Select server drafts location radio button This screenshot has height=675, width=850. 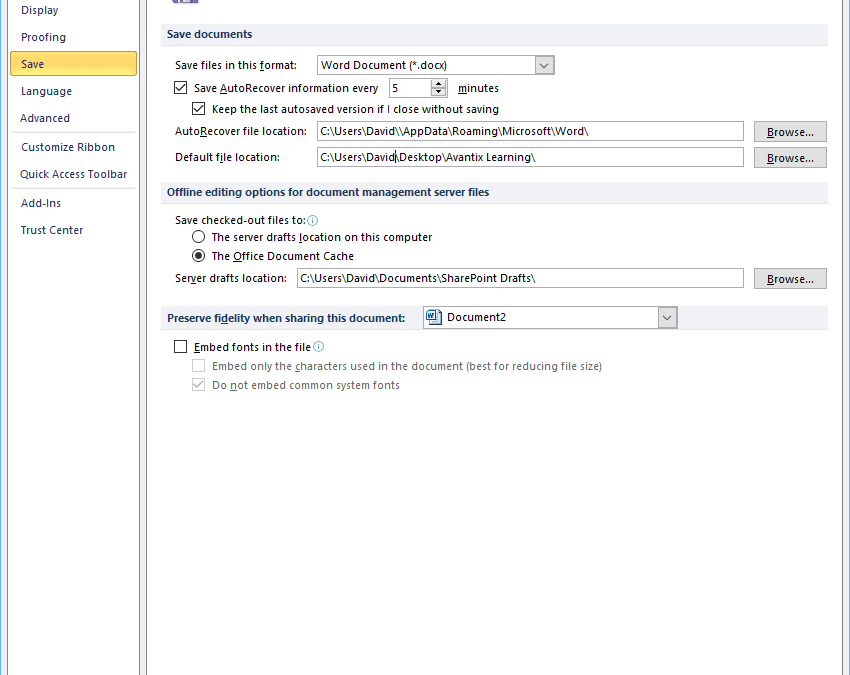coord(199,237)
